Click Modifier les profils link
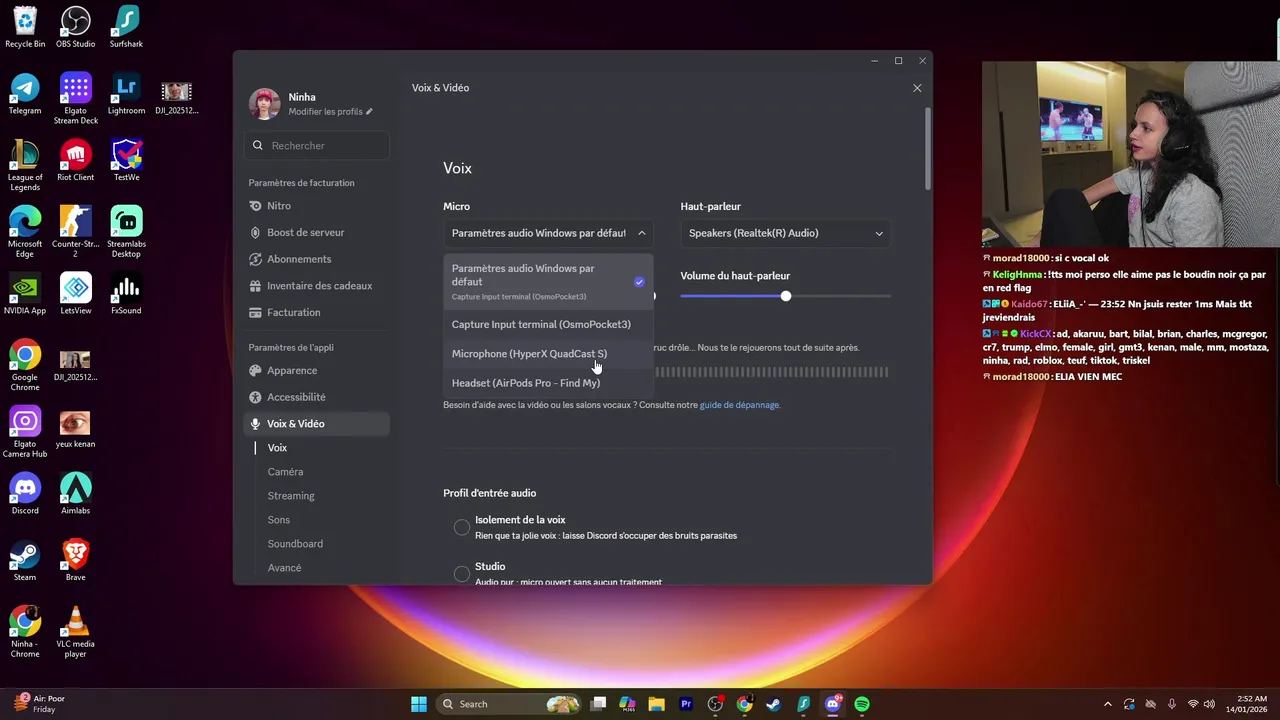The height and width of the screenshot is (720, 1280). [330, 112]
